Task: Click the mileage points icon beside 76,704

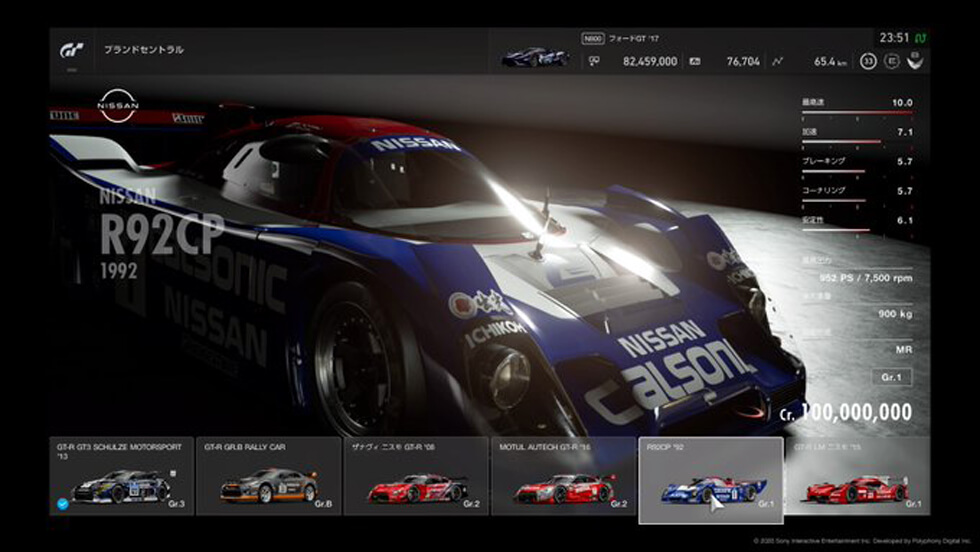Action: tap(694, 61)
